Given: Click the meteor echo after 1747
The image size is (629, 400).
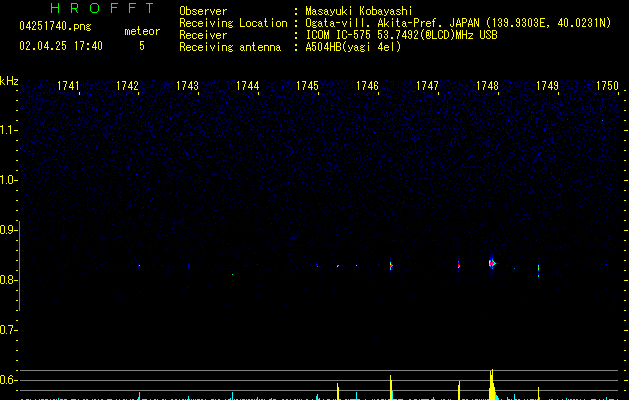Looking at the screenshot, I should [459, 265].
